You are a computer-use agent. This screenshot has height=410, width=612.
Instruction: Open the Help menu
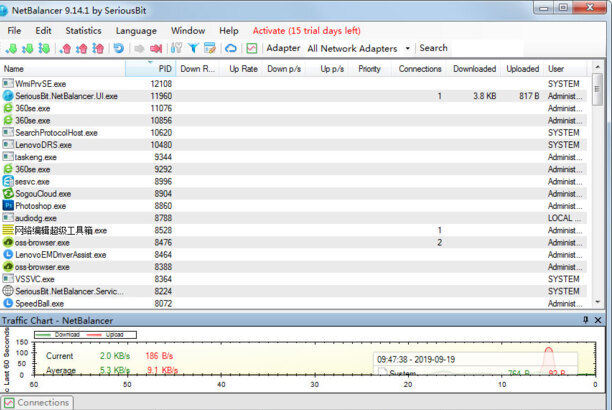pos(229,30)
